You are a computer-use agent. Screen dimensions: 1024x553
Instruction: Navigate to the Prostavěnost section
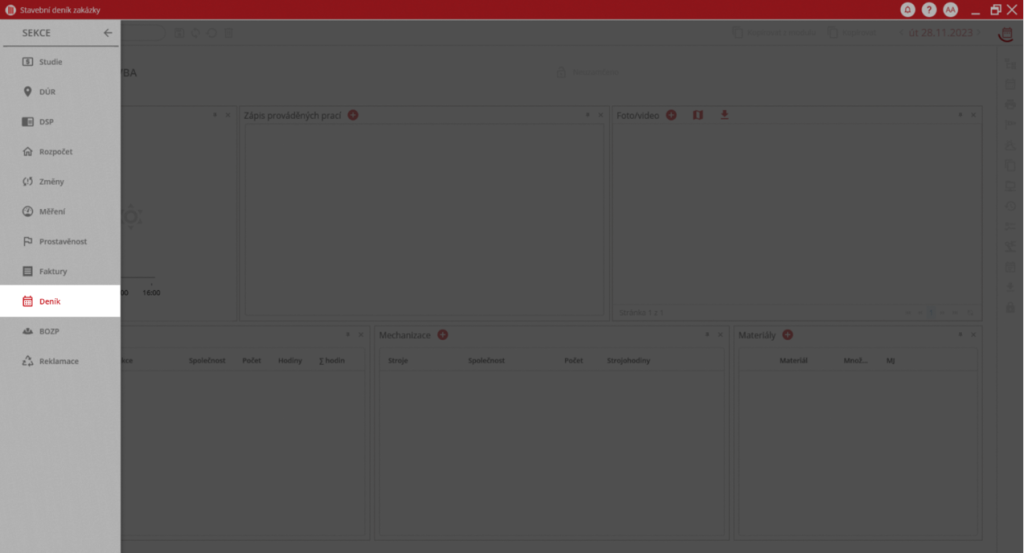pos(62,242)
